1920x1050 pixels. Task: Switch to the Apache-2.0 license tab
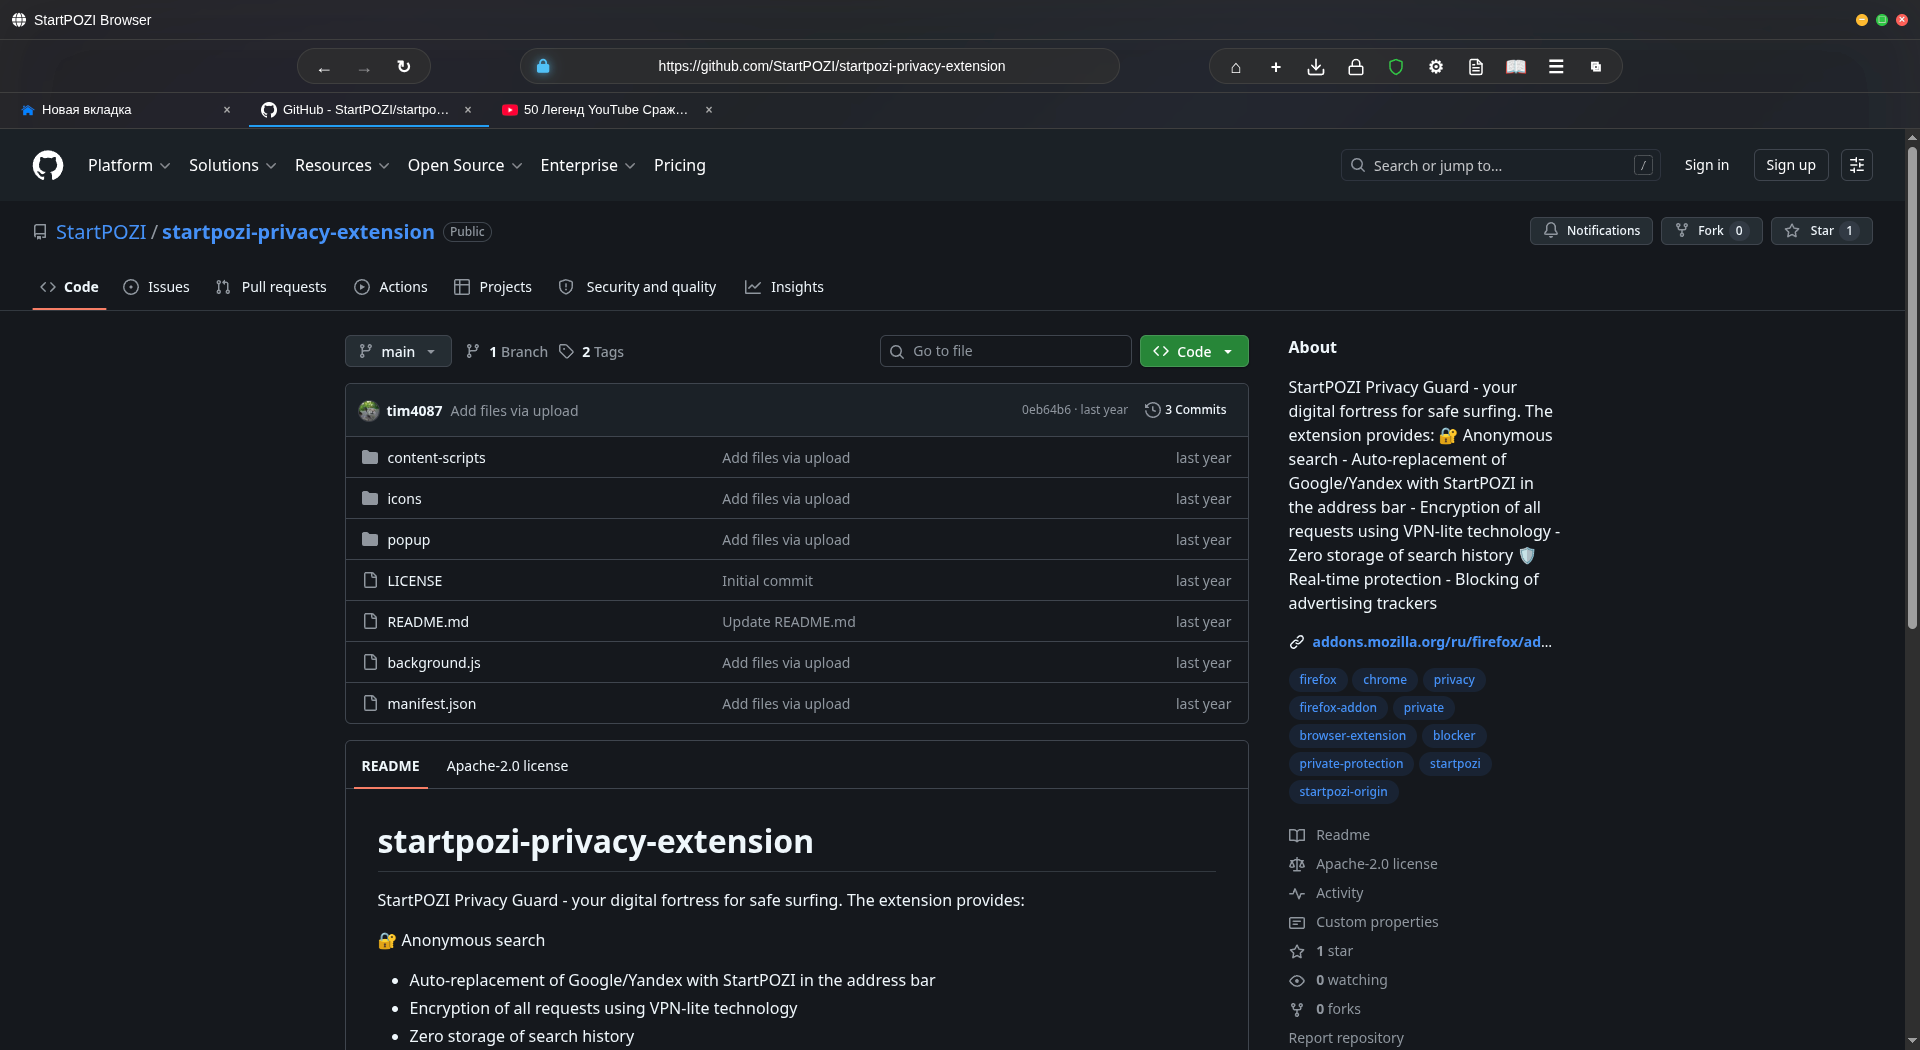tap(507, 766)
